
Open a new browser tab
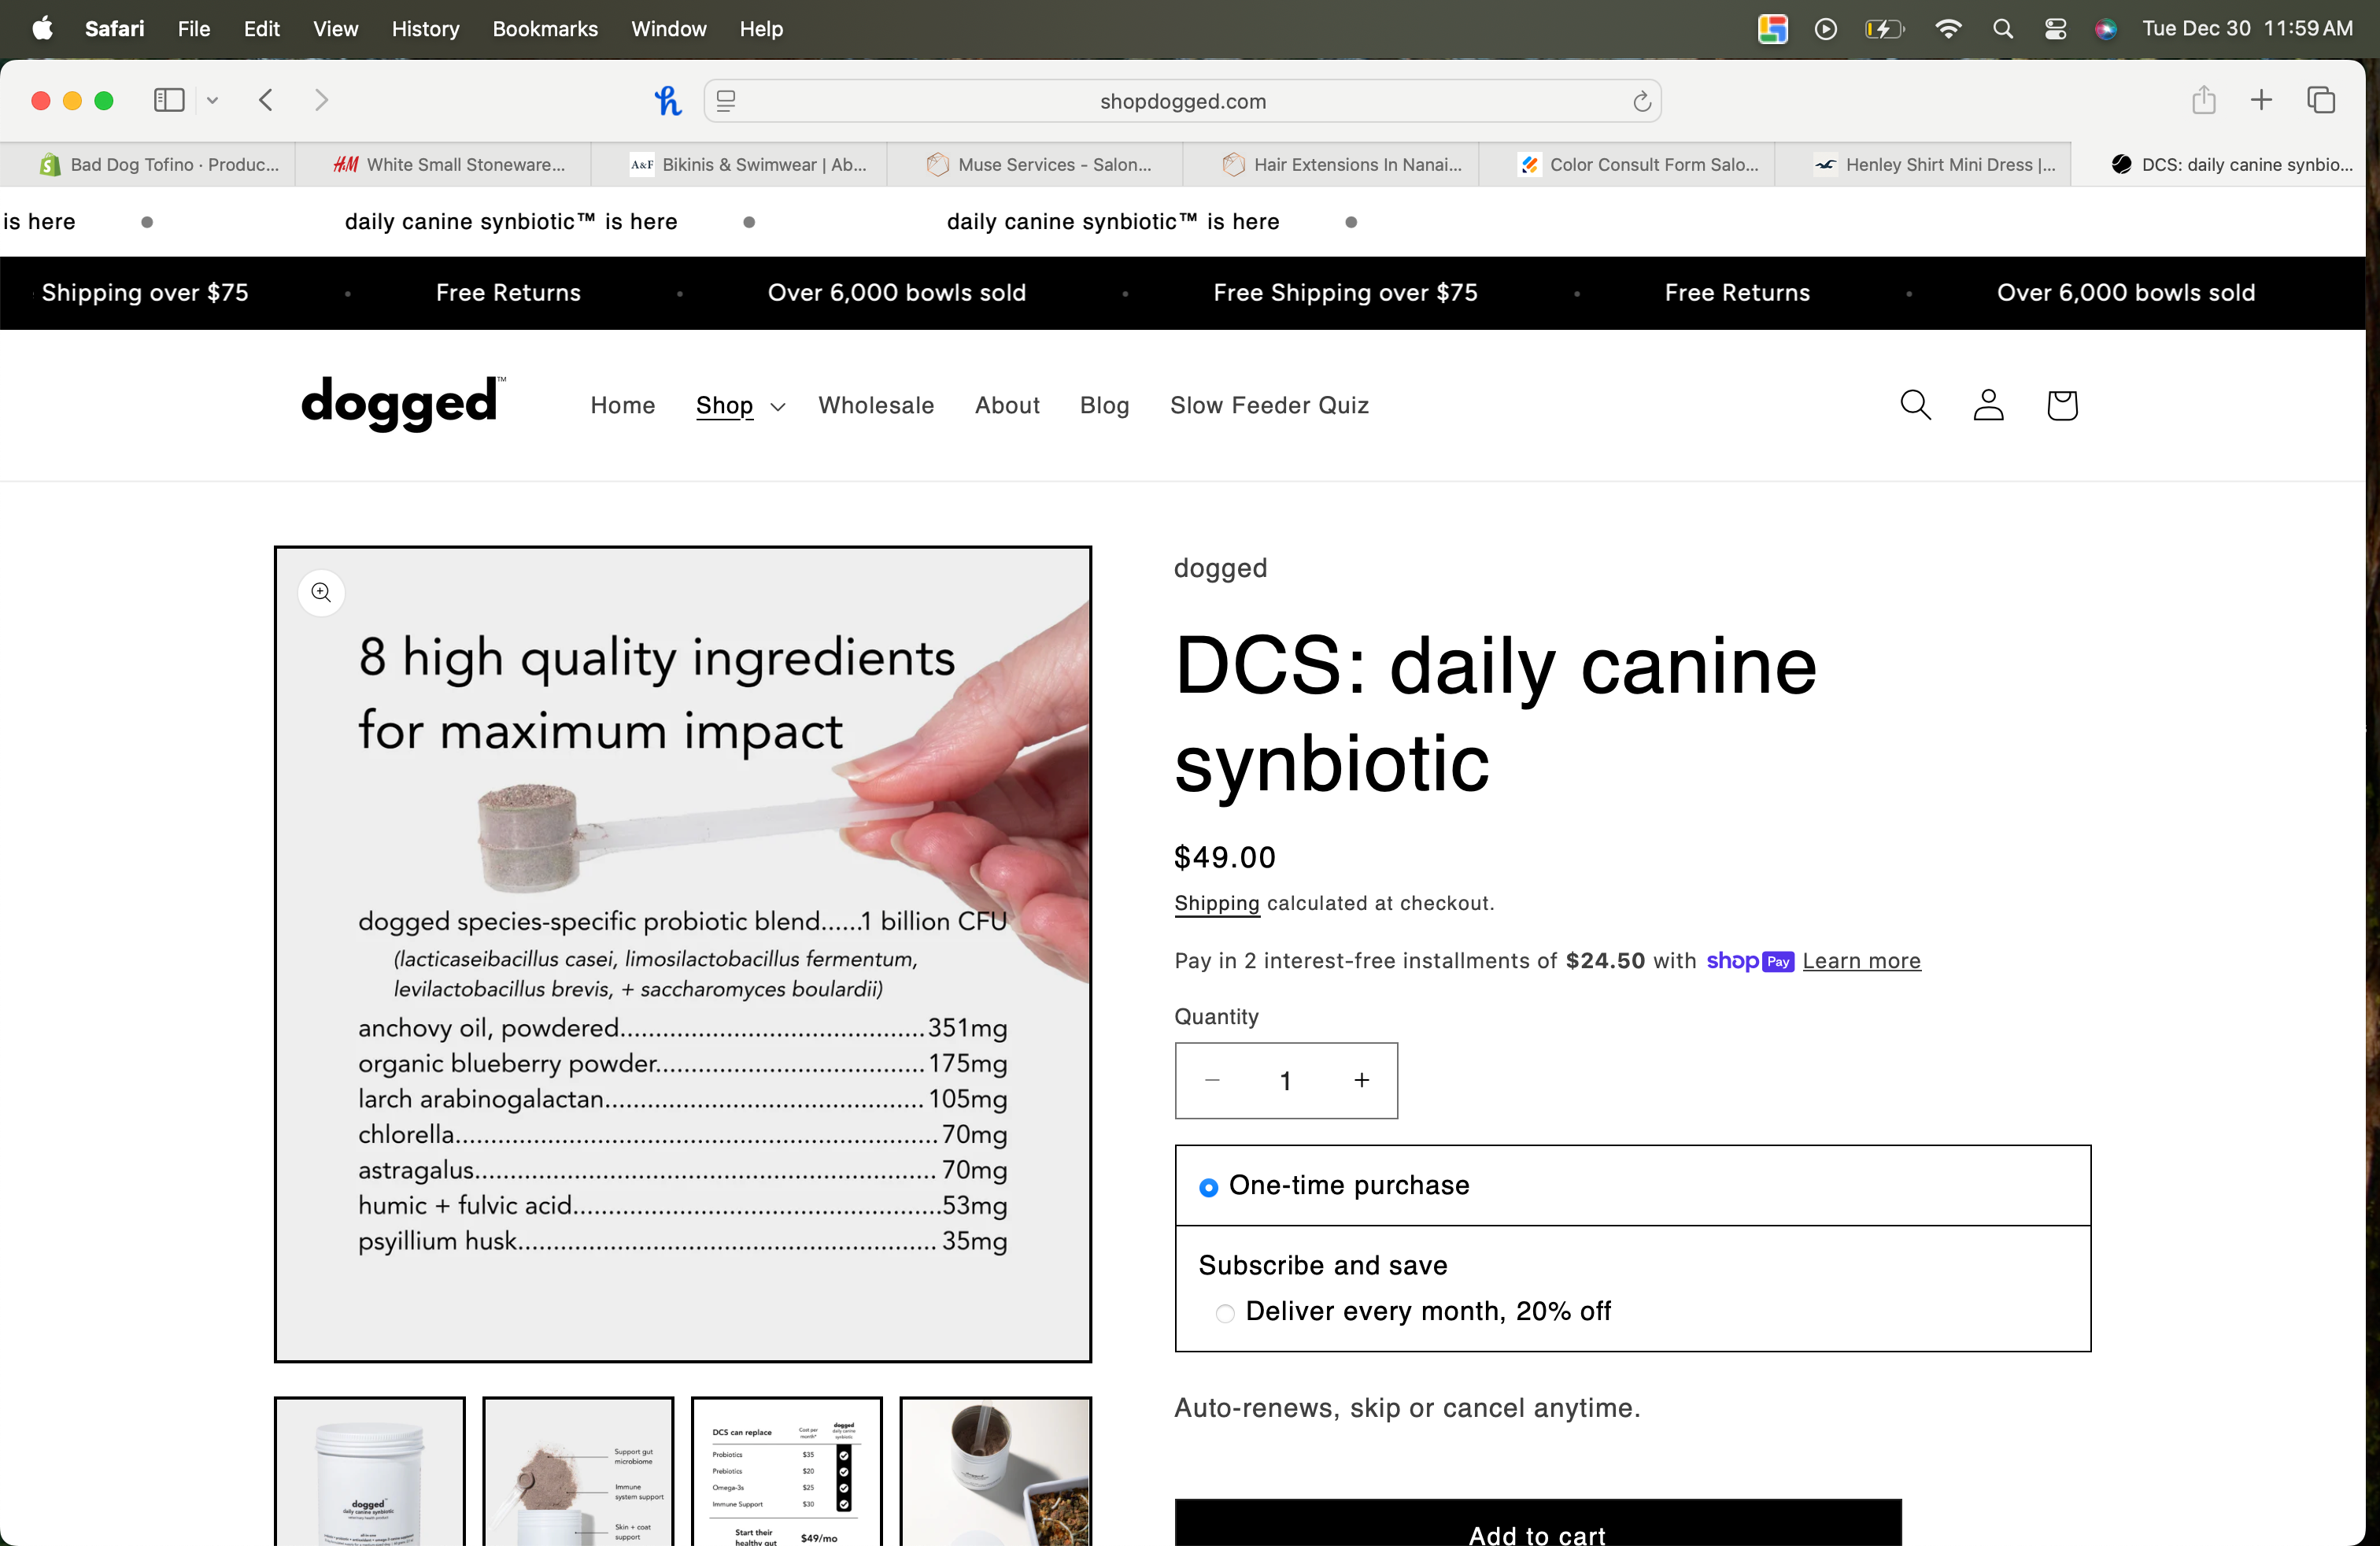click(2262, 100)
